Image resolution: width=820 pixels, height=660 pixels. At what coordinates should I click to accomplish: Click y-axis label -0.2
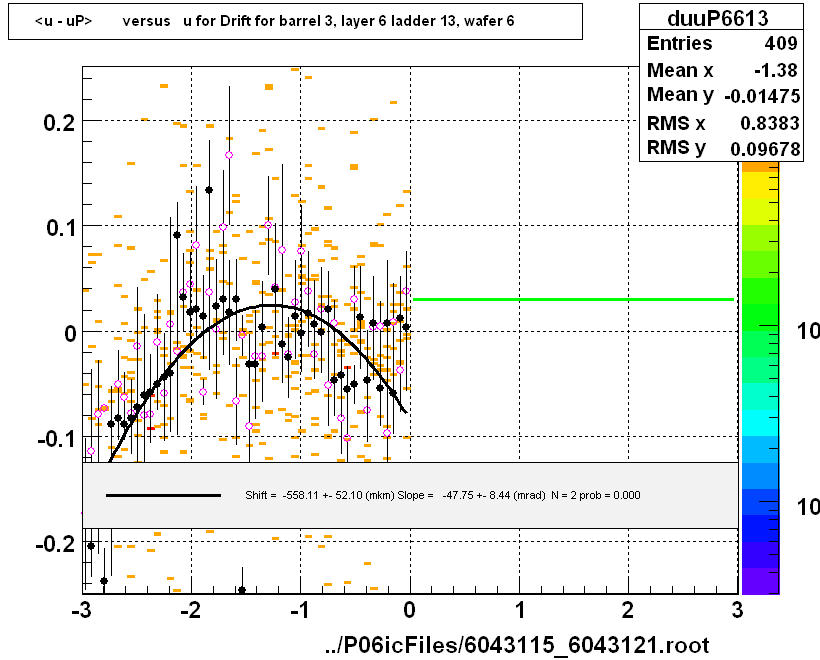tap(55, 544)
